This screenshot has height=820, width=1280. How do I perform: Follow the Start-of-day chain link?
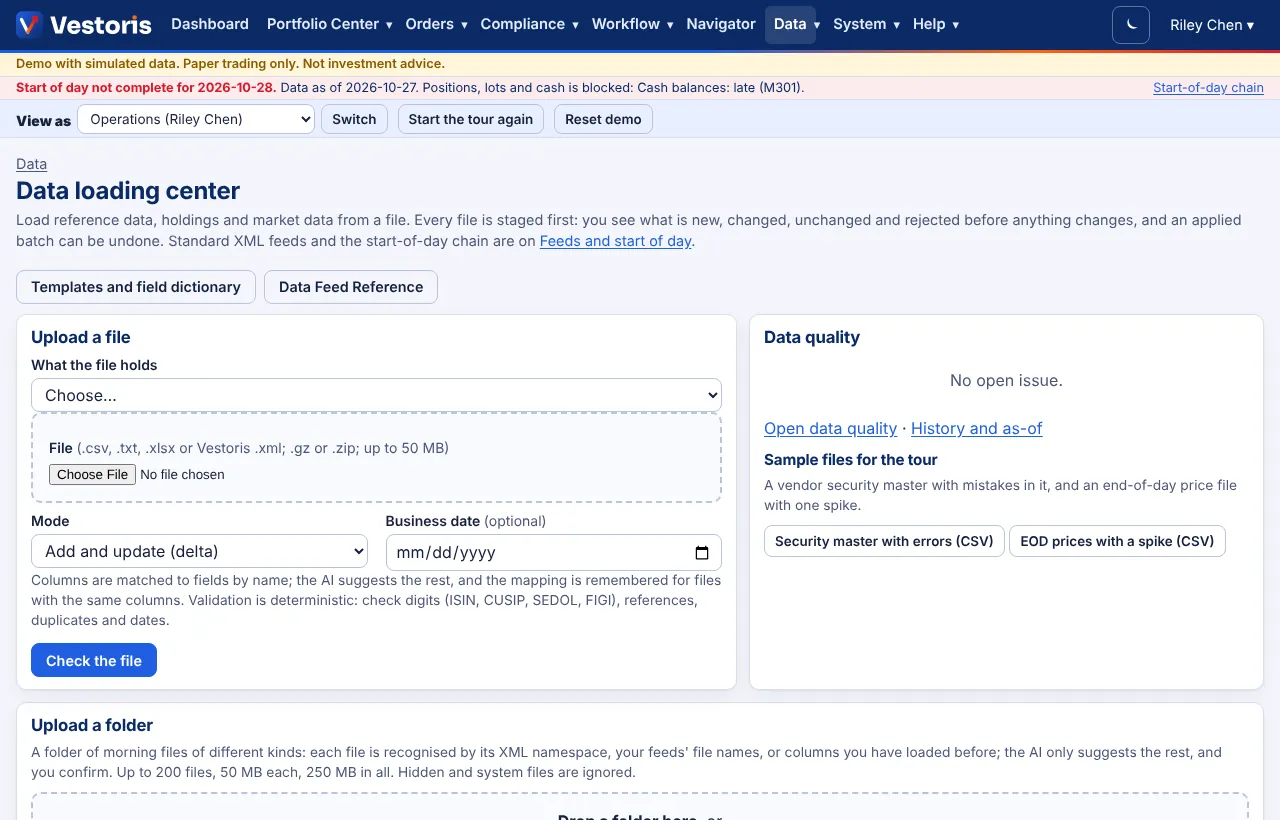pyautogui.click(x=1208, y=88)
